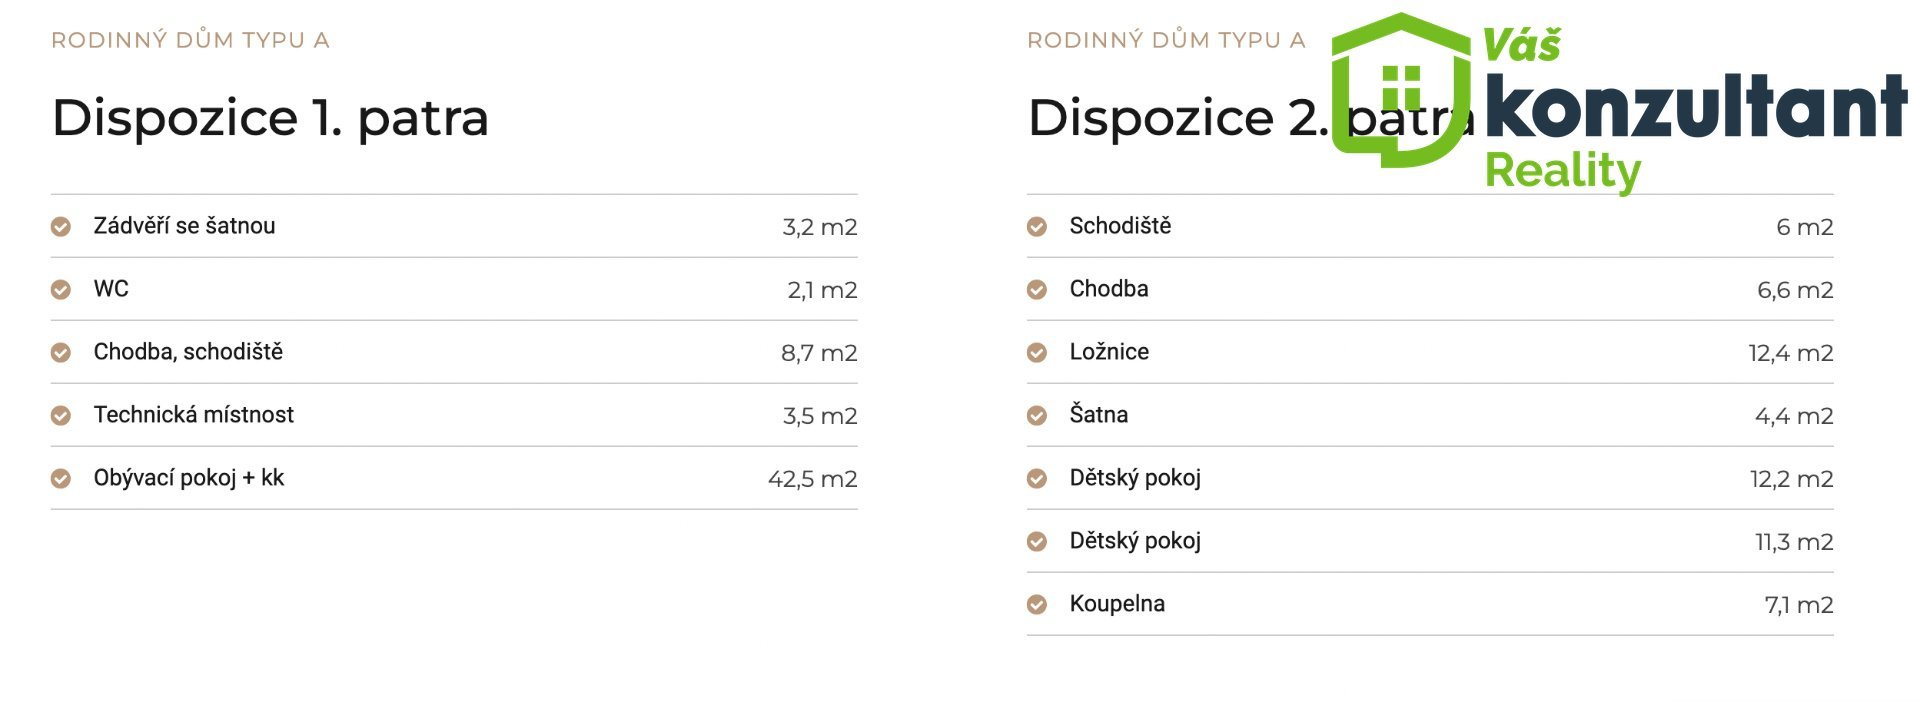Screen dimensions: 1920x702
Task: Select the check icon beside Ložnice
Action: pyautogui.click(x=1037, y=353)
